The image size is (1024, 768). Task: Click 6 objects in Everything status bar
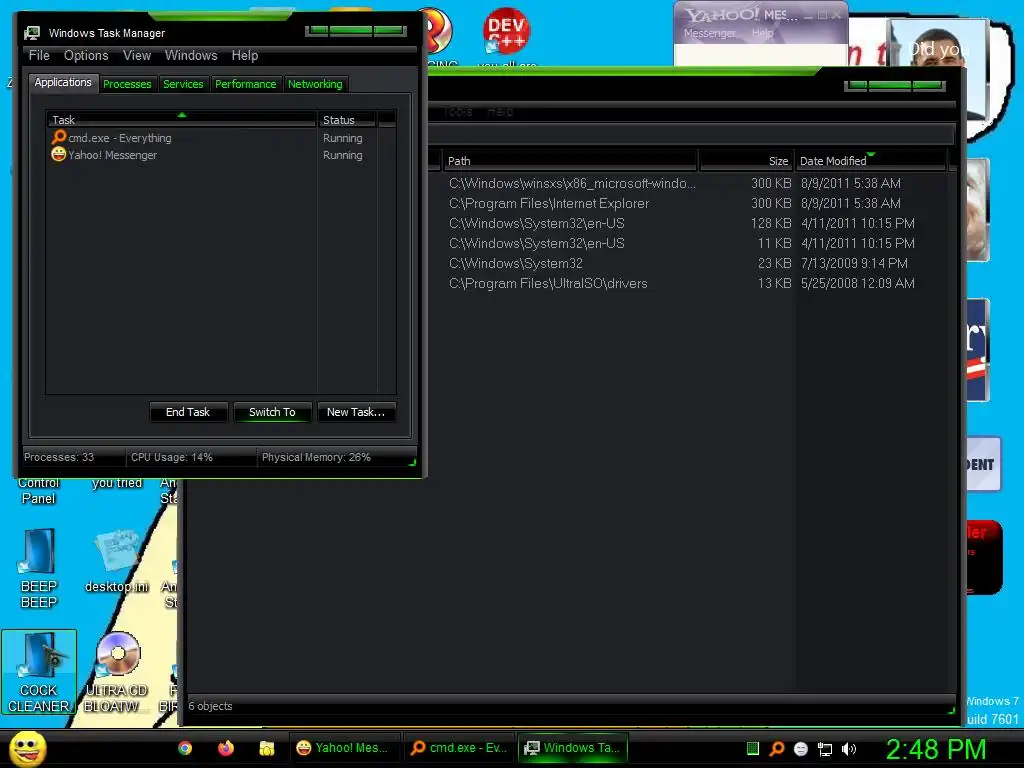[x=210, y=706]
